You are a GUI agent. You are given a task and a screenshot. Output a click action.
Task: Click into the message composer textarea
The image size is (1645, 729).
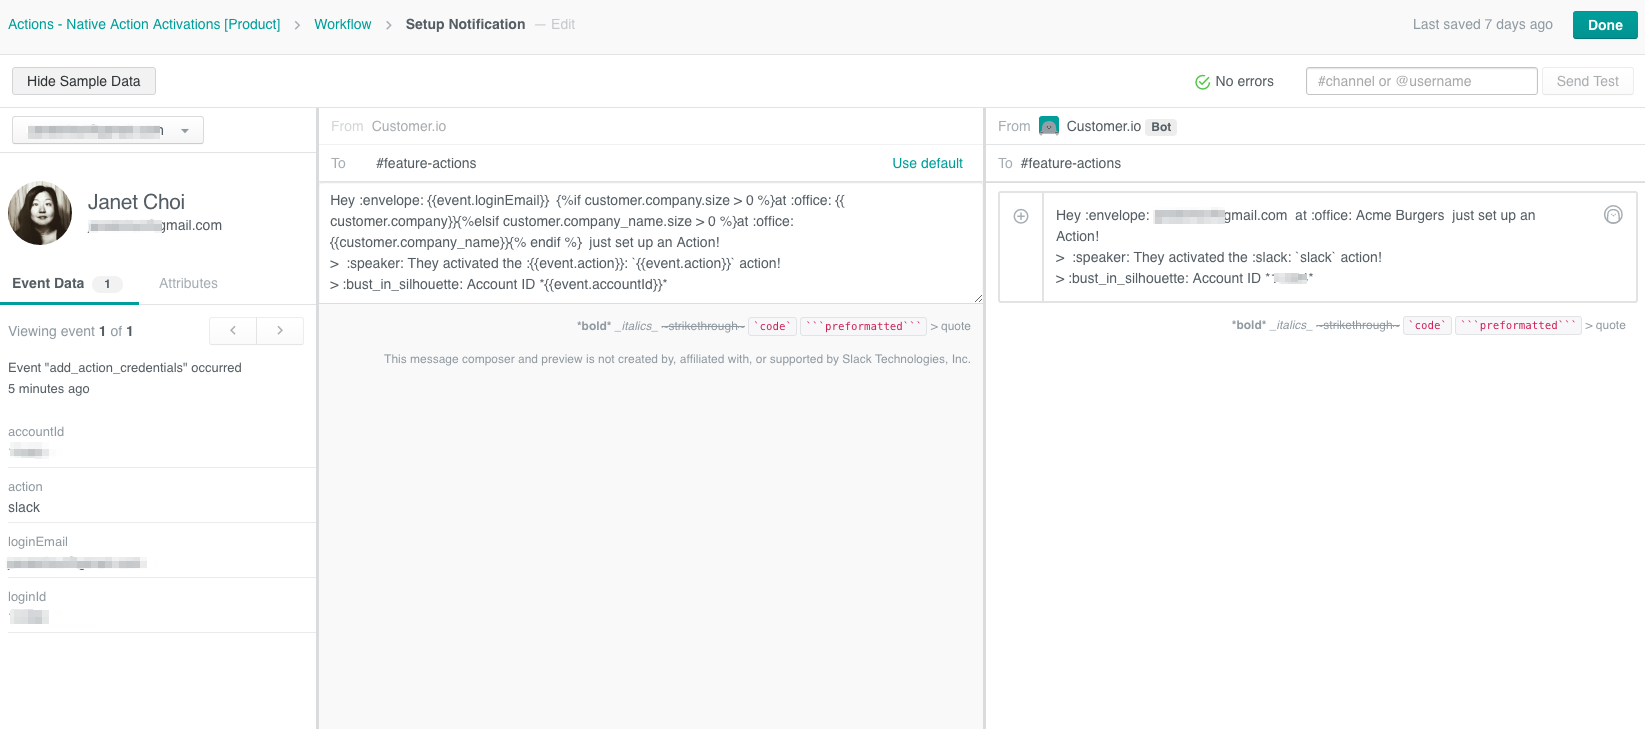[x=651, y=243]
